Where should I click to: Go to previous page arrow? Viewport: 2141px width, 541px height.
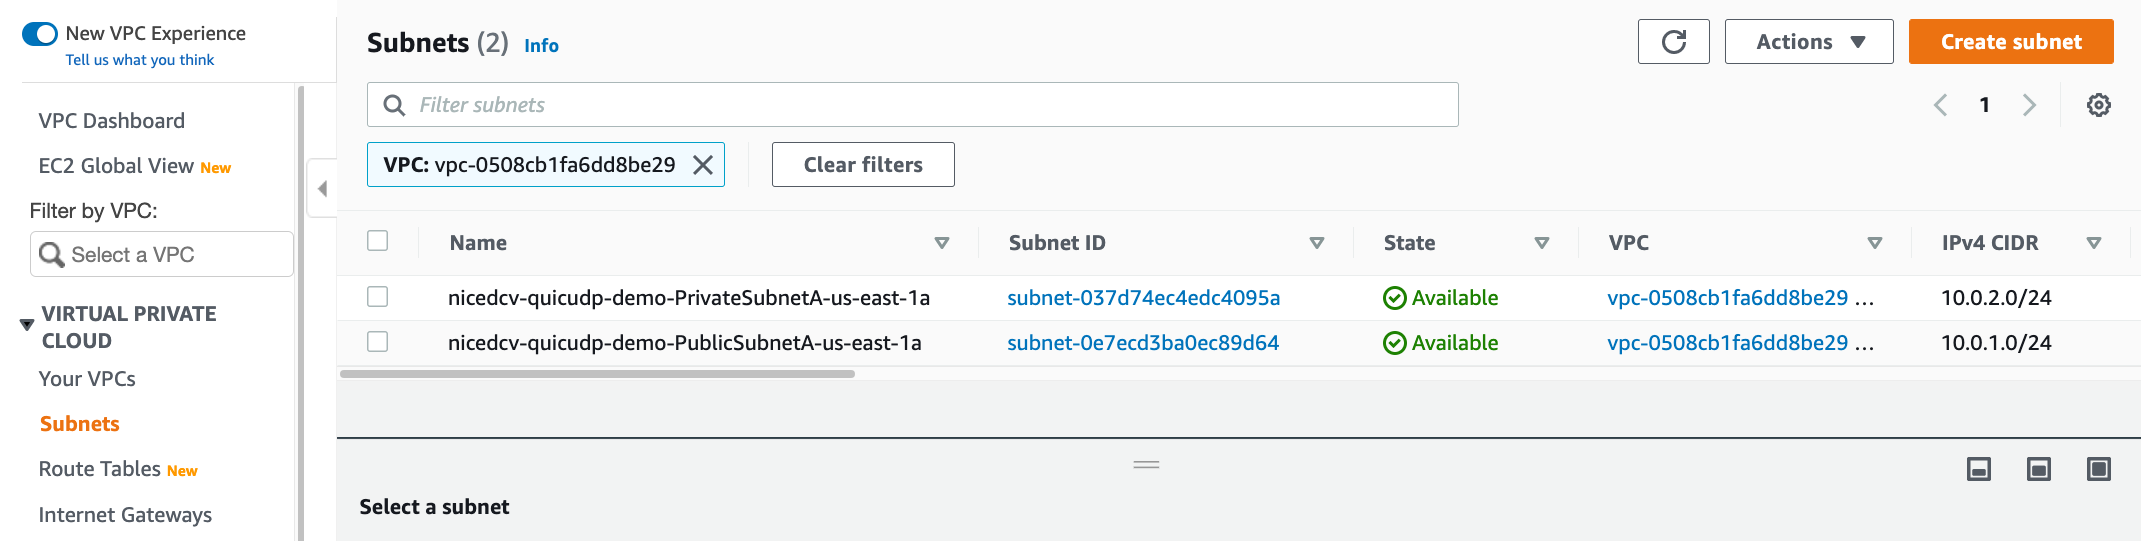[x=1940, y=105]
